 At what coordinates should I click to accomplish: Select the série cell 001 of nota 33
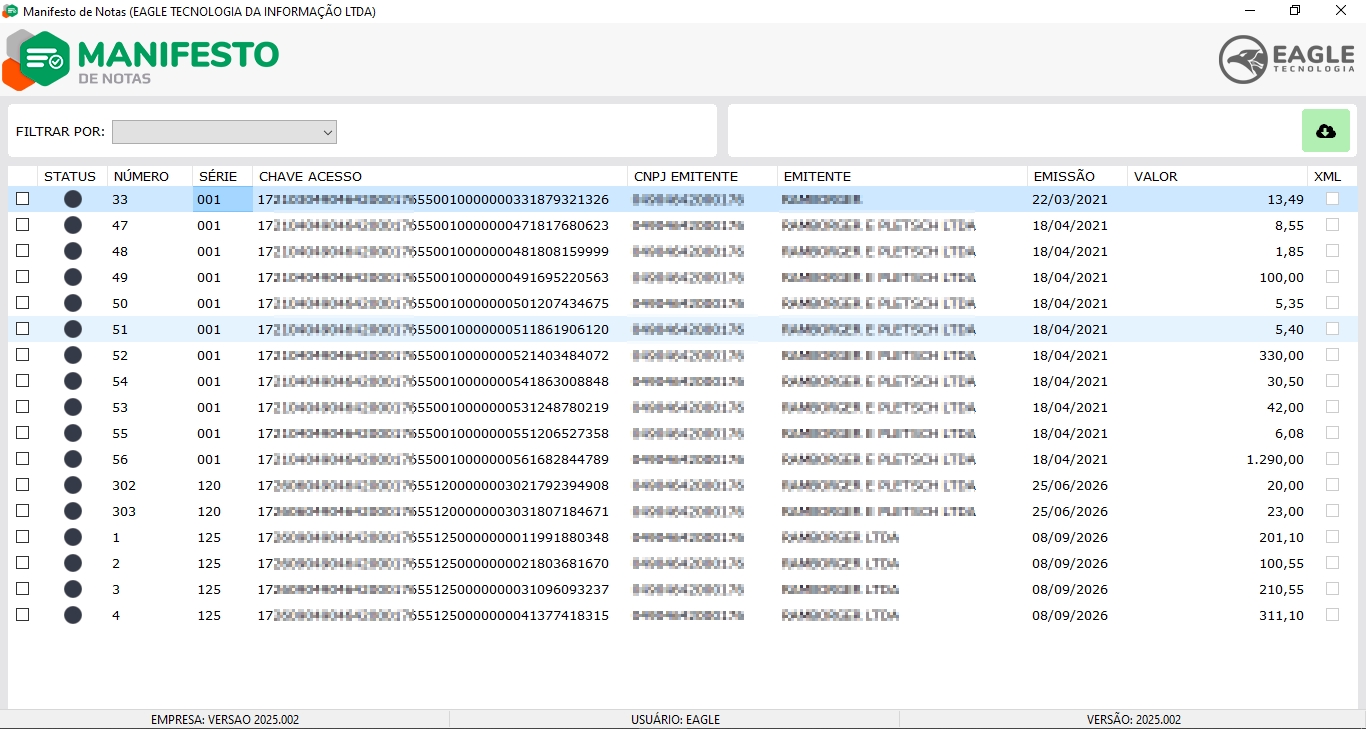(222, 199)
